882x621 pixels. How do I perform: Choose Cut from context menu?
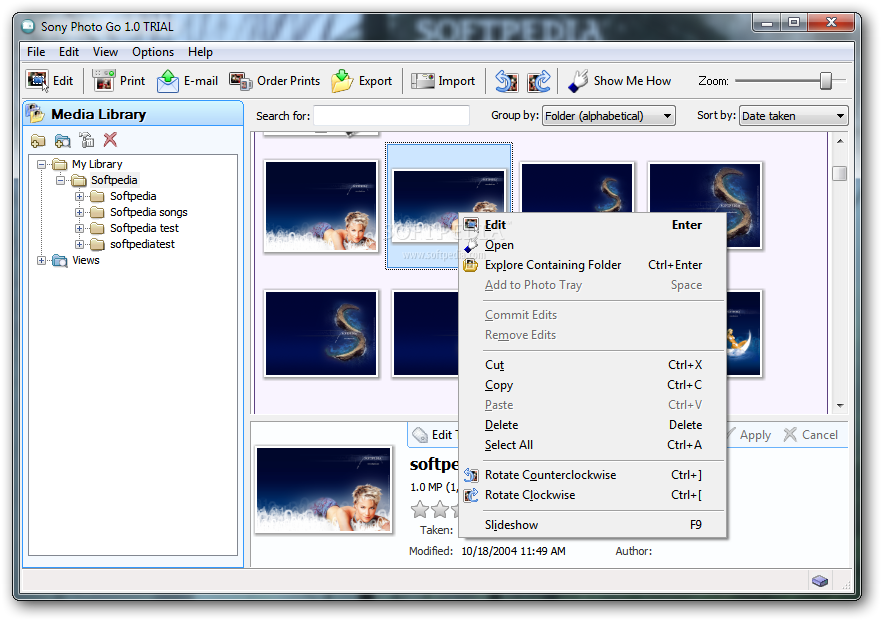pyautogui.click(x=593, y=365)
